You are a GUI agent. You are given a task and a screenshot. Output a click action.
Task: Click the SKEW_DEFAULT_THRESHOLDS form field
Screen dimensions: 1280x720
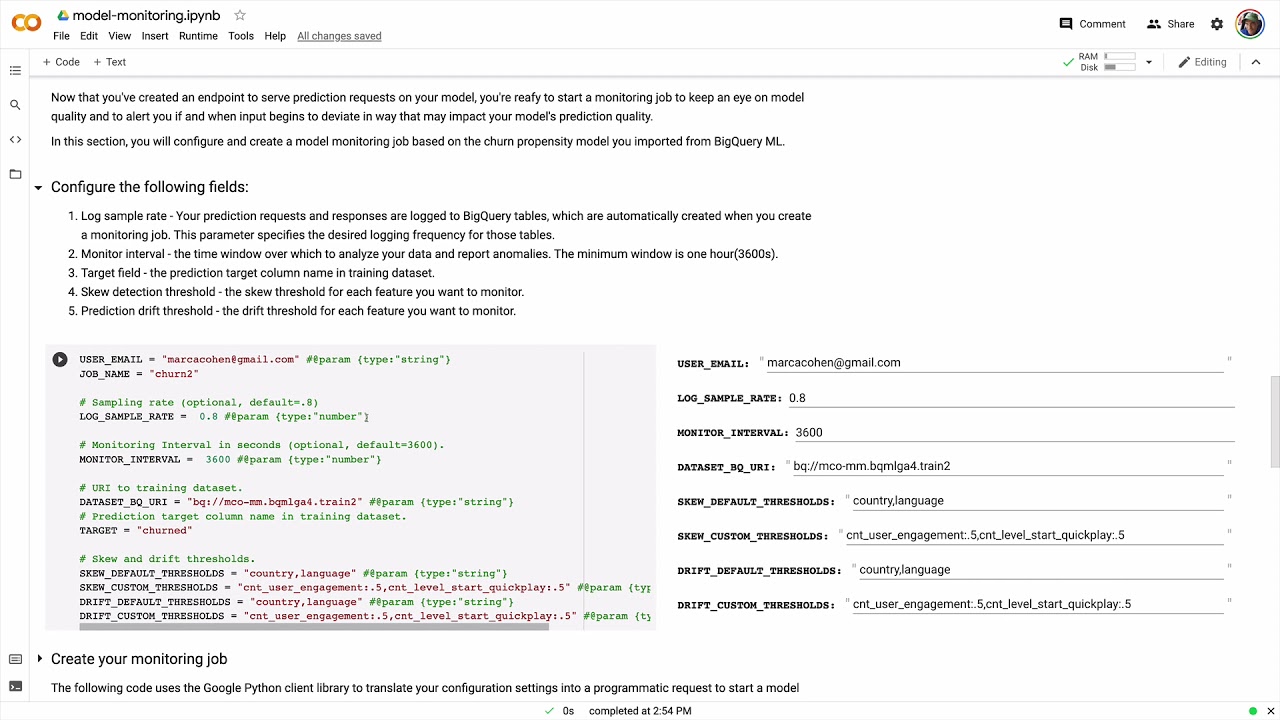pos(1038,501)
